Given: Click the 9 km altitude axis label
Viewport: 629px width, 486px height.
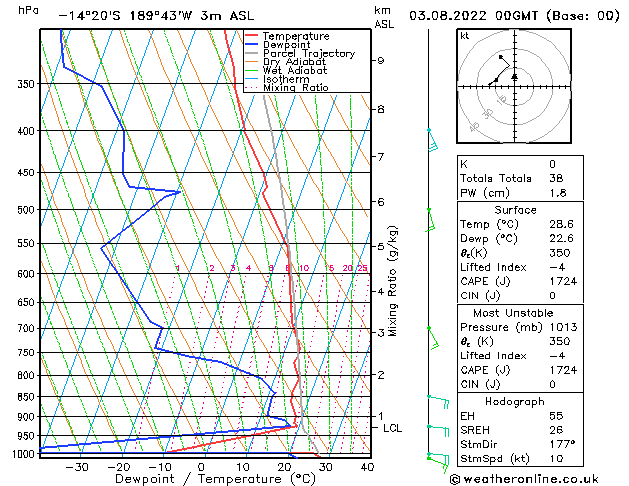Looking at the screenshot, I should [381, 61].
